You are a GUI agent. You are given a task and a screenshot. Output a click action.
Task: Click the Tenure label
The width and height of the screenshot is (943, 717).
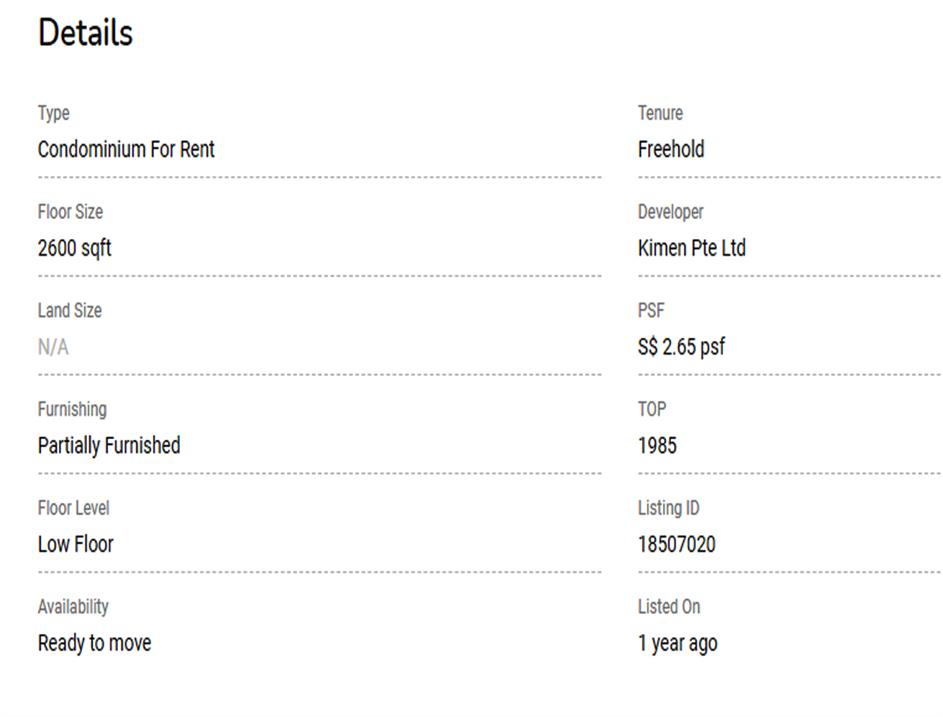pyautogui.click(x=660, y=113)
